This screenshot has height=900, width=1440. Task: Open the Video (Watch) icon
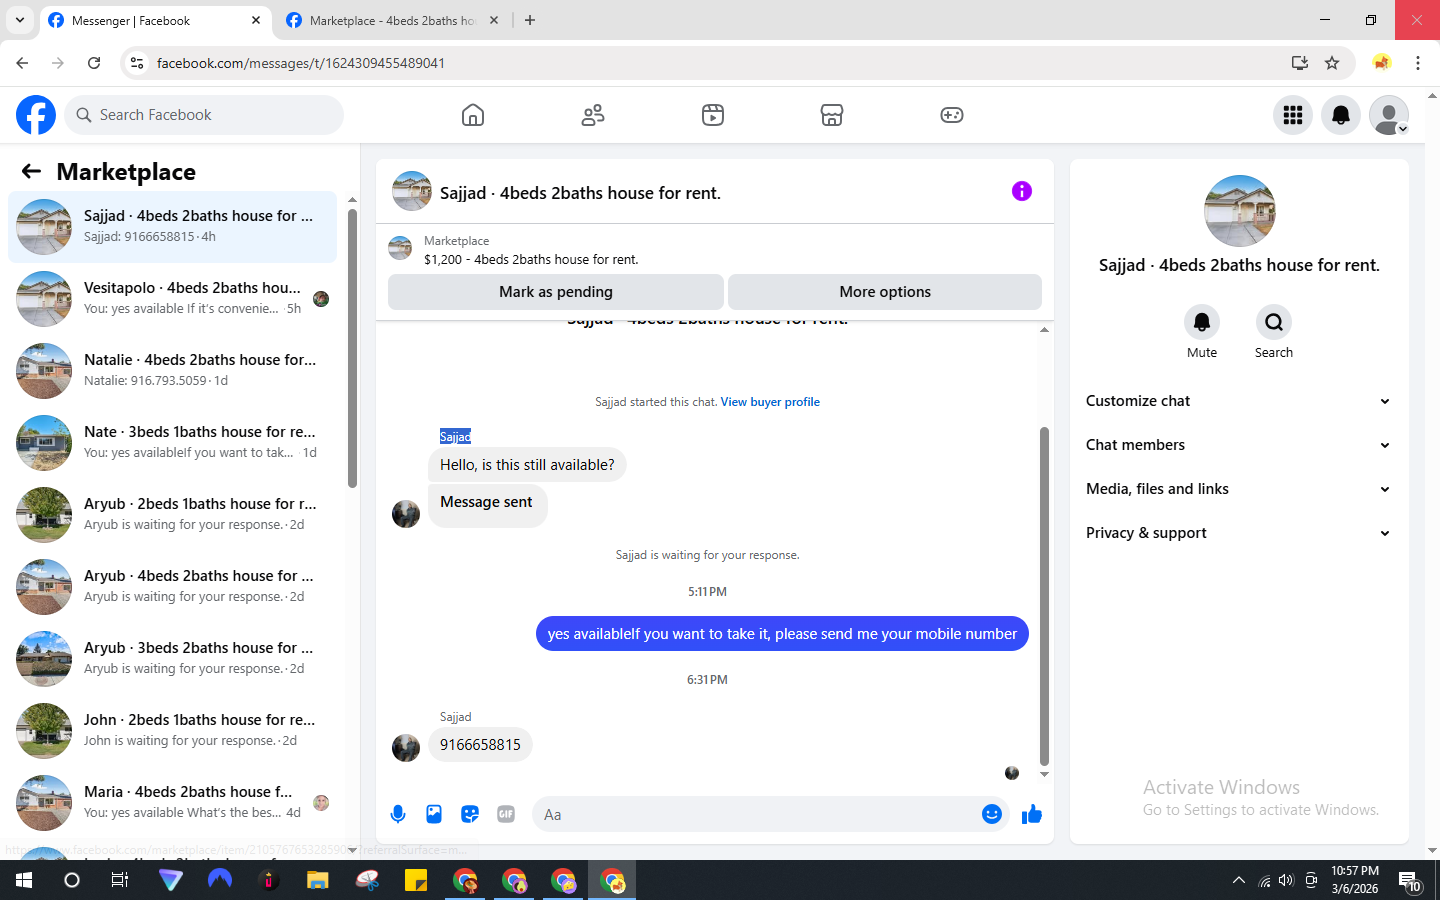click(713, 115)
